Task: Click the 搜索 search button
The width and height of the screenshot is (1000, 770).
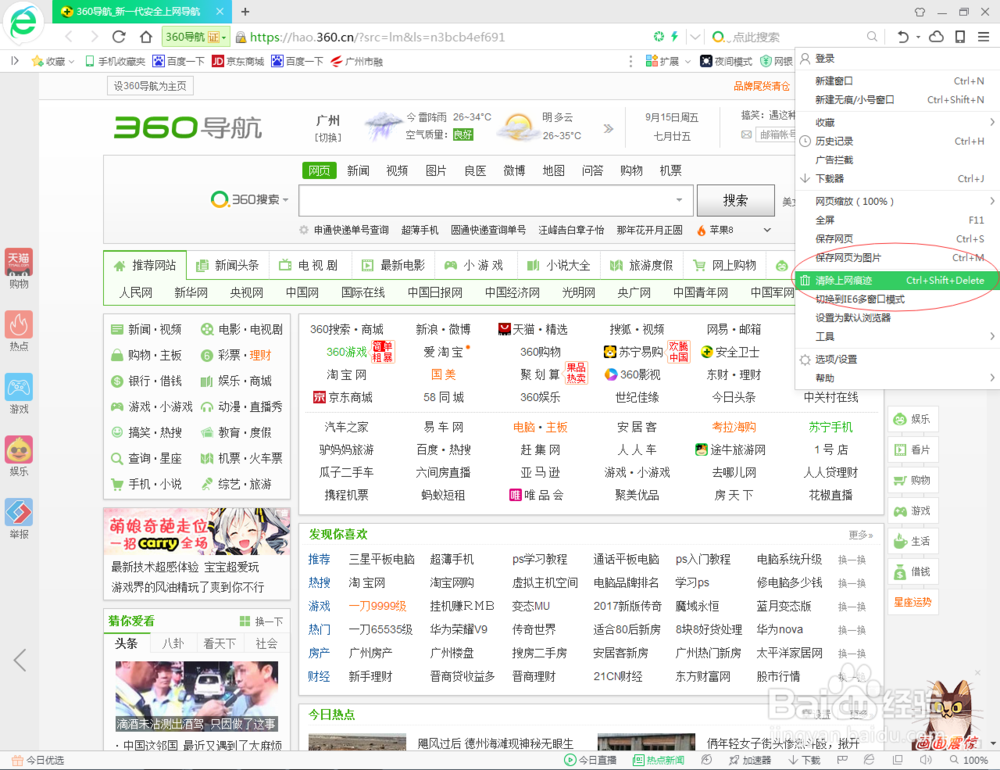Action: click(735, 200)
